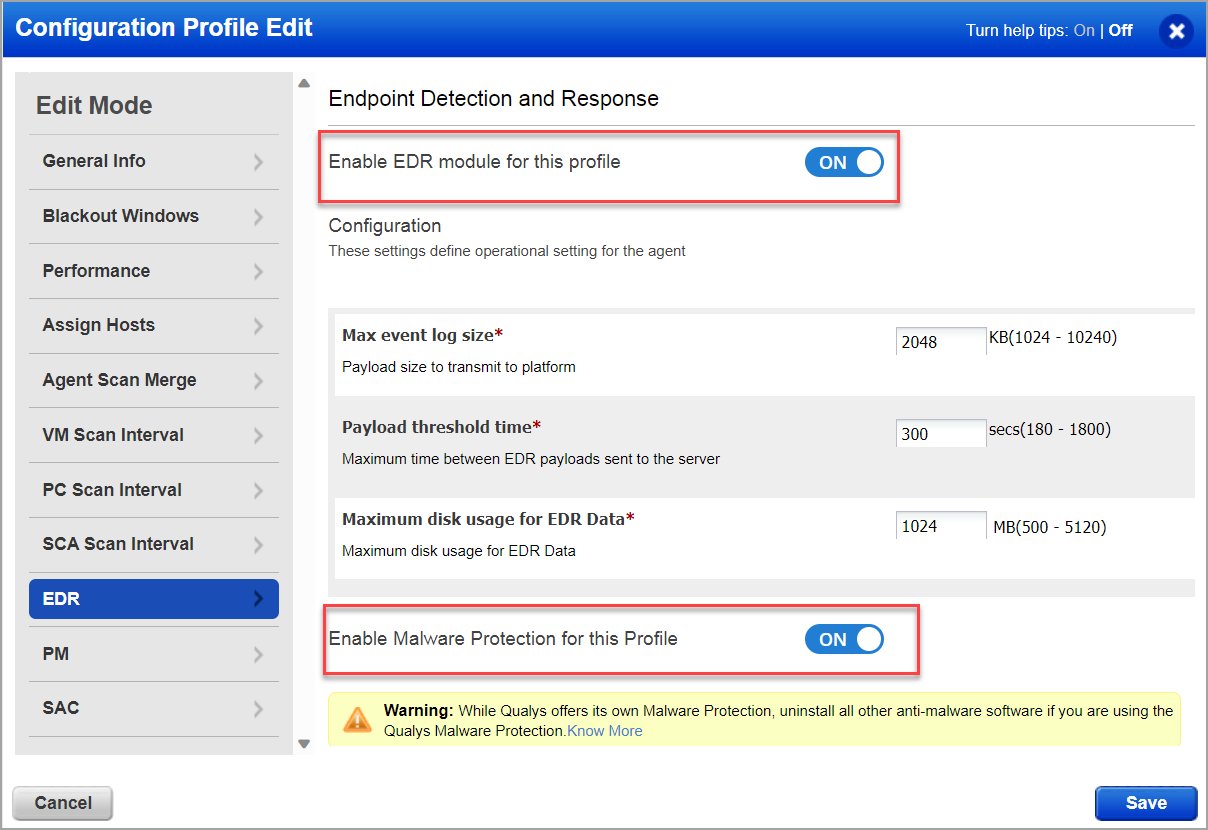Click 'Payload size to transmit to platform' text
This screenshot has width=1208, height=830.
[459, 367]
